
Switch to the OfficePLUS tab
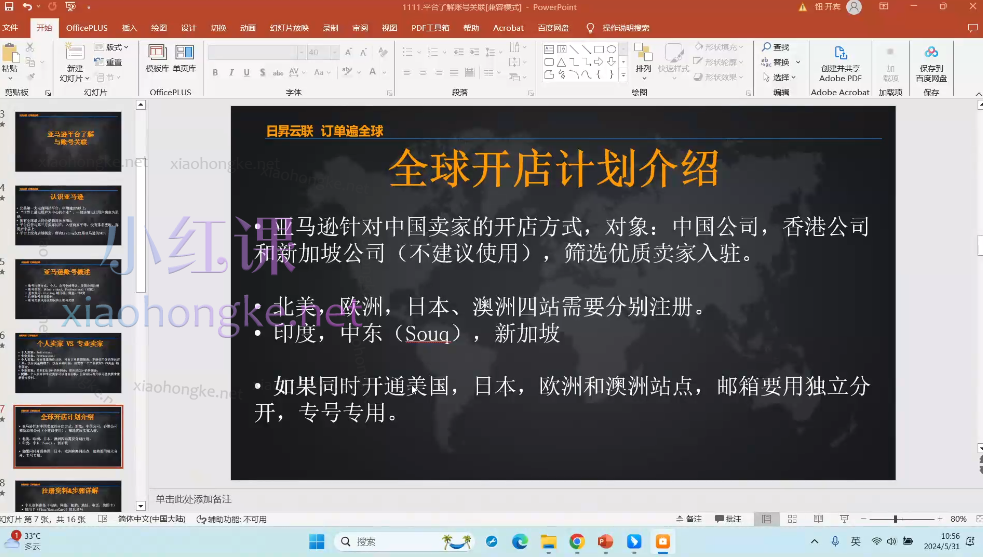87,28
